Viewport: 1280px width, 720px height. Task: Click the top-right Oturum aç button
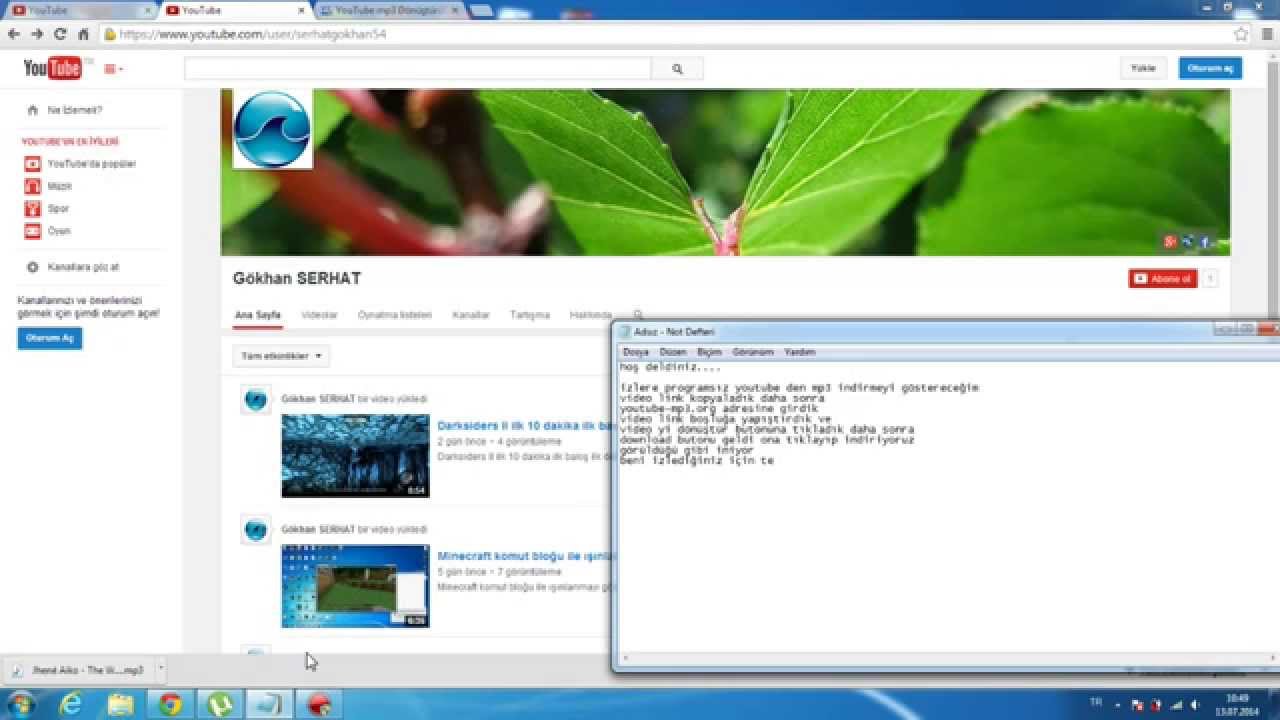(1210, 68)
